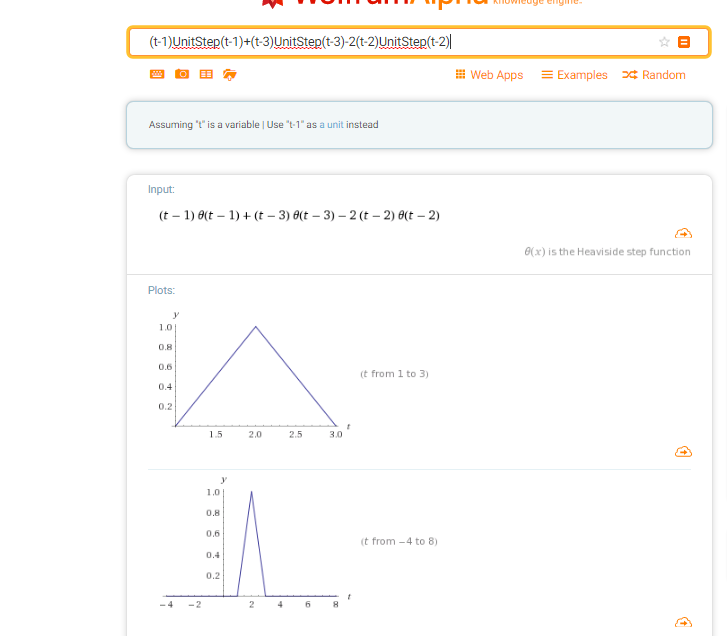Open the Examples menu
The height and width of the screenshot is (636, 727).
[x=574, y=75]
